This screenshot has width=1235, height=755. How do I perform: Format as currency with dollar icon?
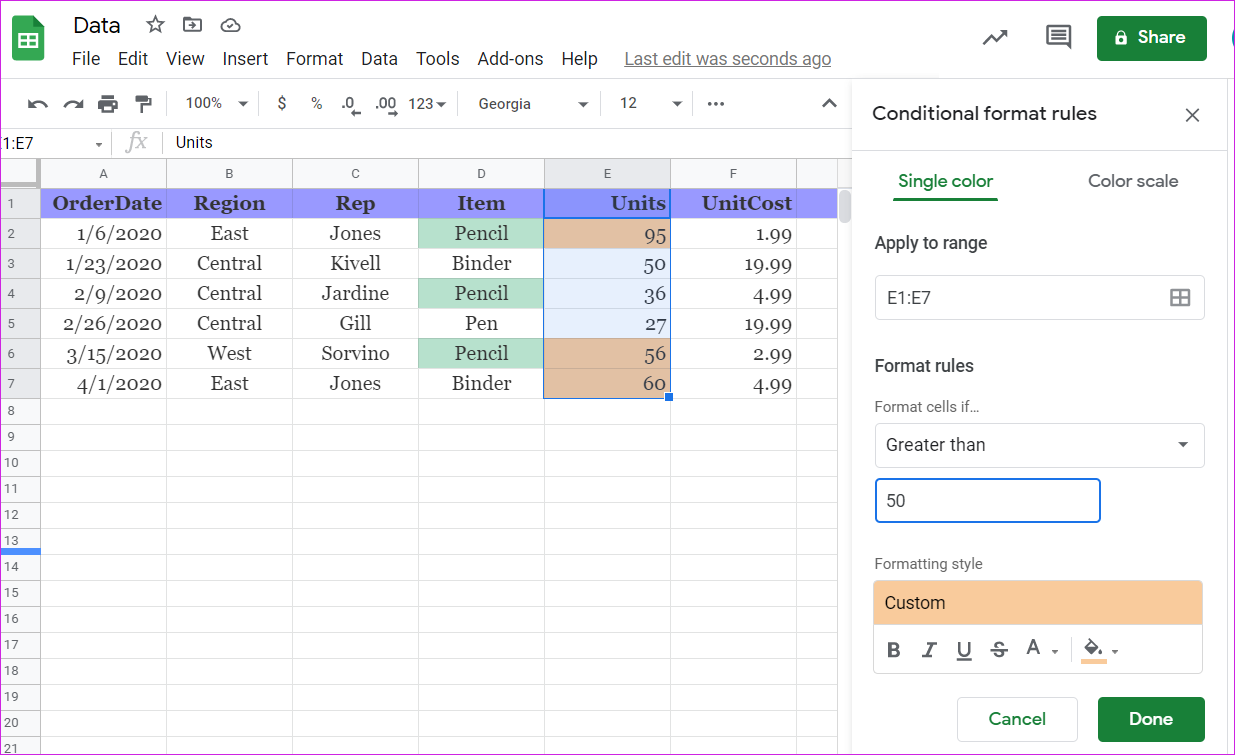point(282,104)
